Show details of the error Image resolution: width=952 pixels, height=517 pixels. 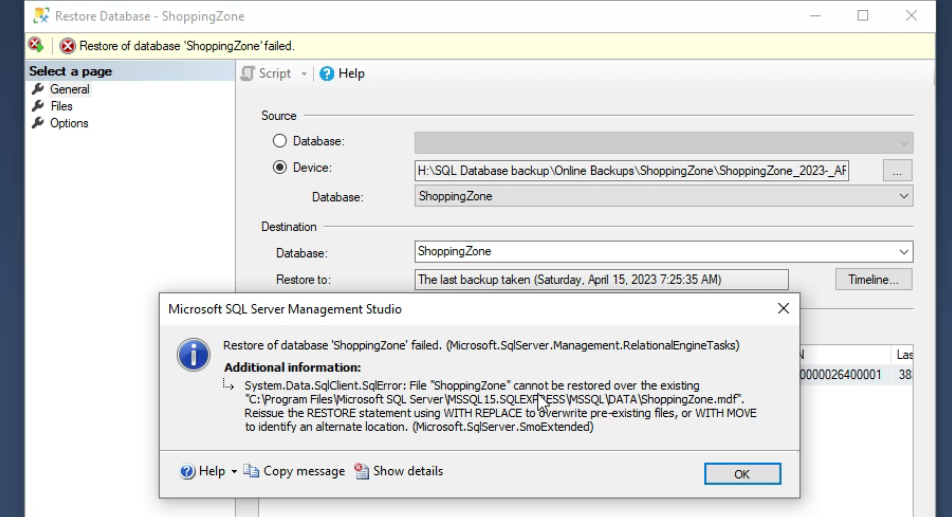398,471
